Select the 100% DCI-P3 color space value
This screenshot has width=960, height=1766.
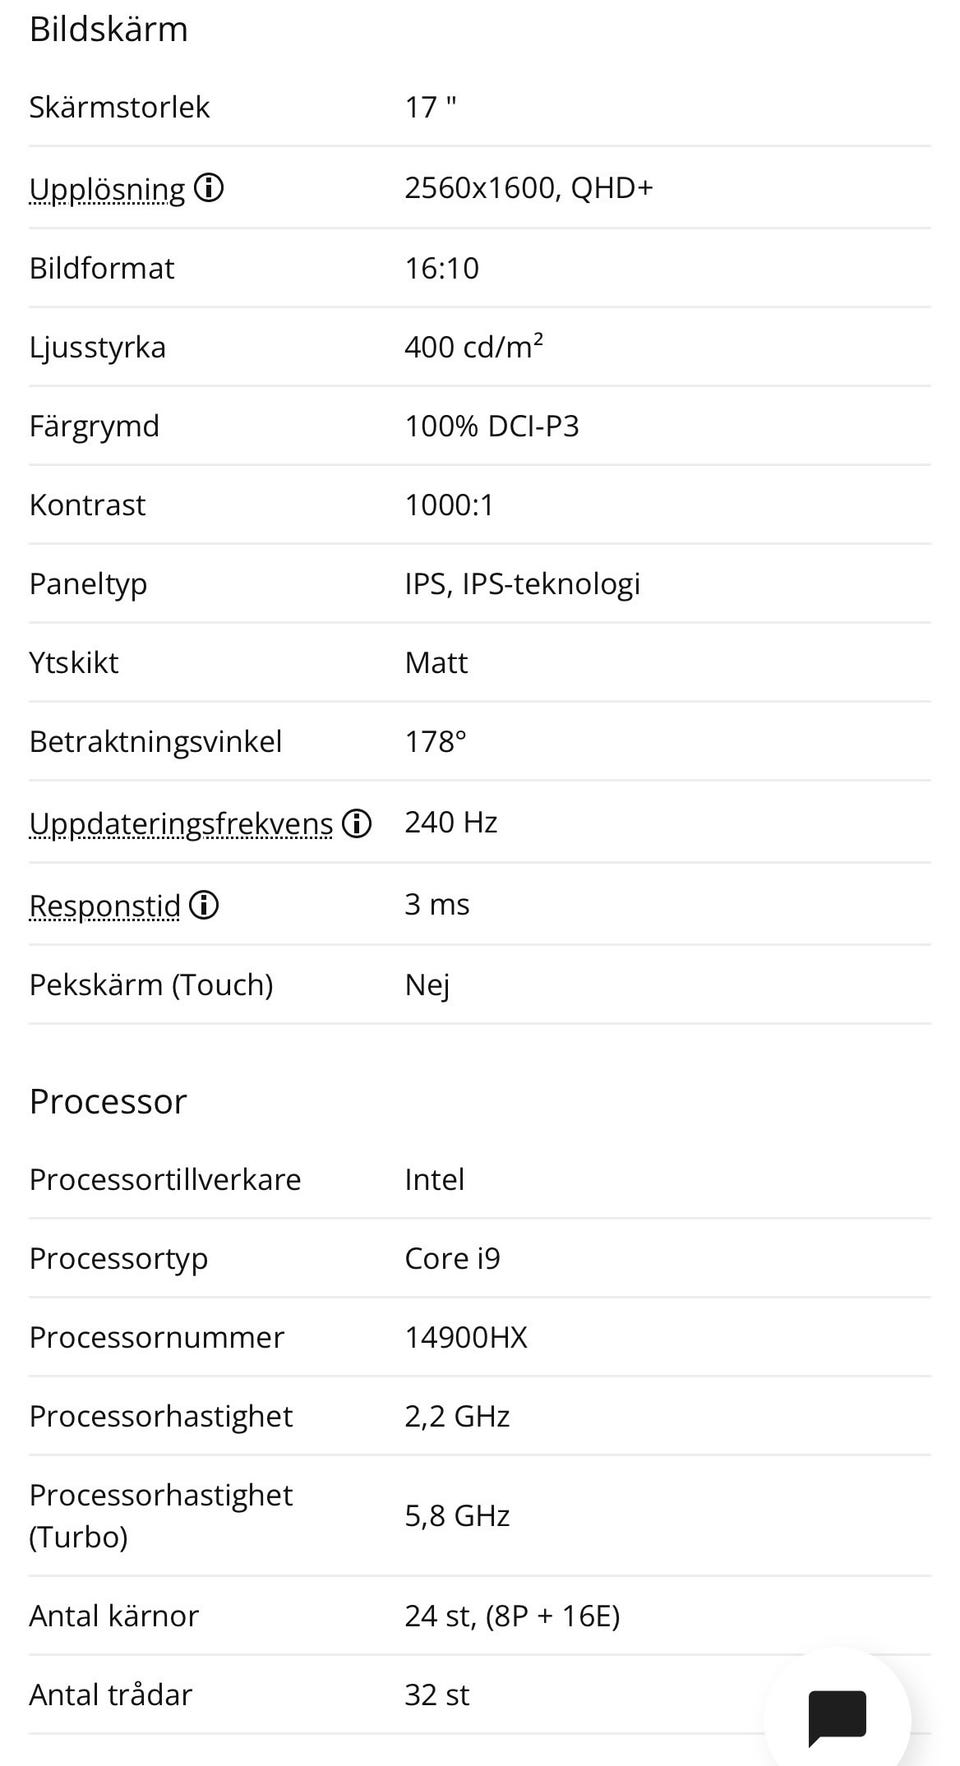(492, 426)
